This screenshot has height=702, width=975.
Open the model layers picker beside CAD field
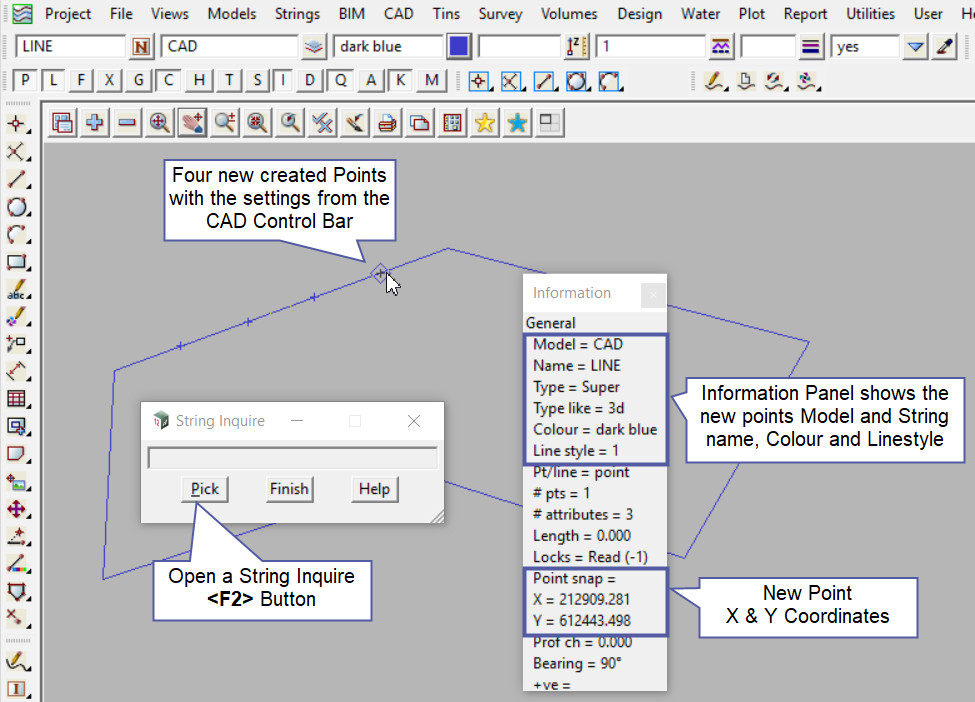315,47
